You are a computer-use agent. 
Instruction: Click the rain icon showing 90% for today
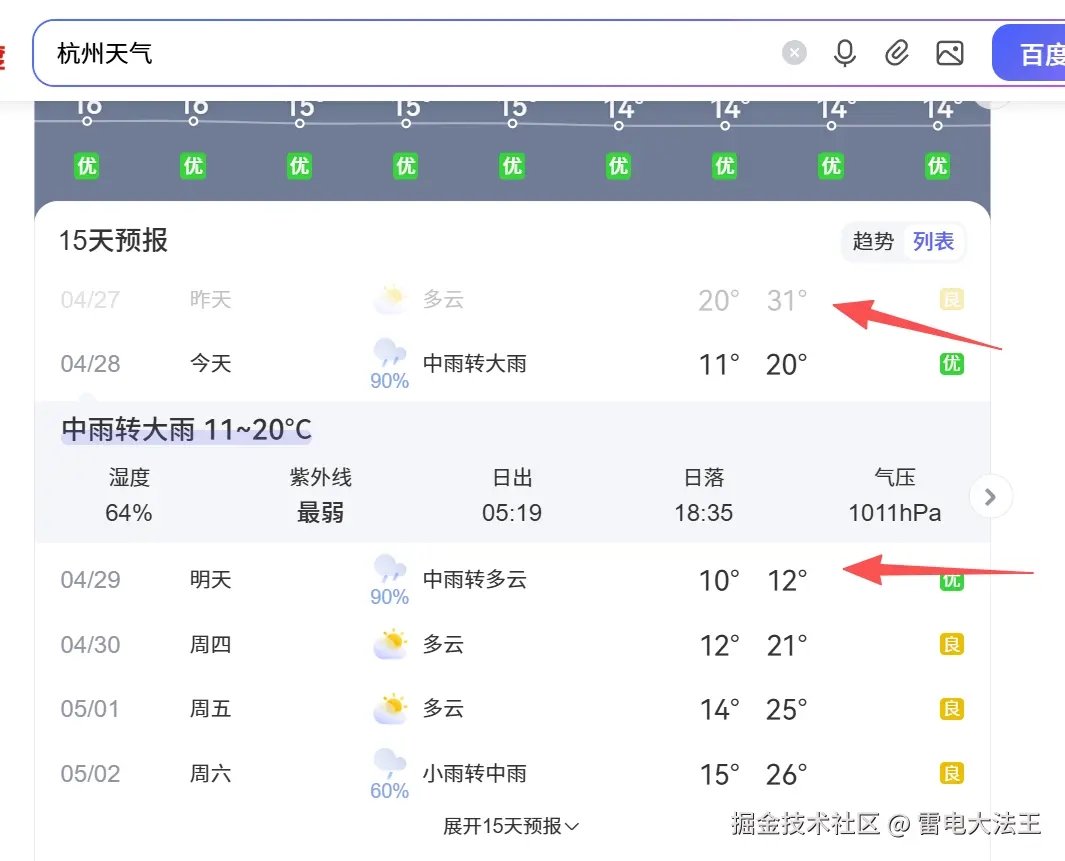coord(389,357)
